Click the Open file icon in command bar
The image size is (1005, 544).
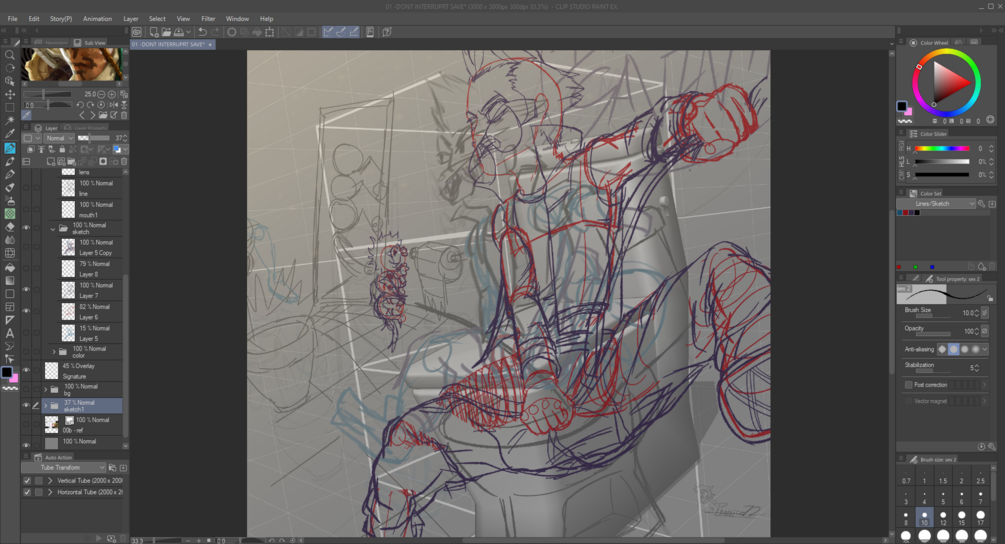click(166, 31)
